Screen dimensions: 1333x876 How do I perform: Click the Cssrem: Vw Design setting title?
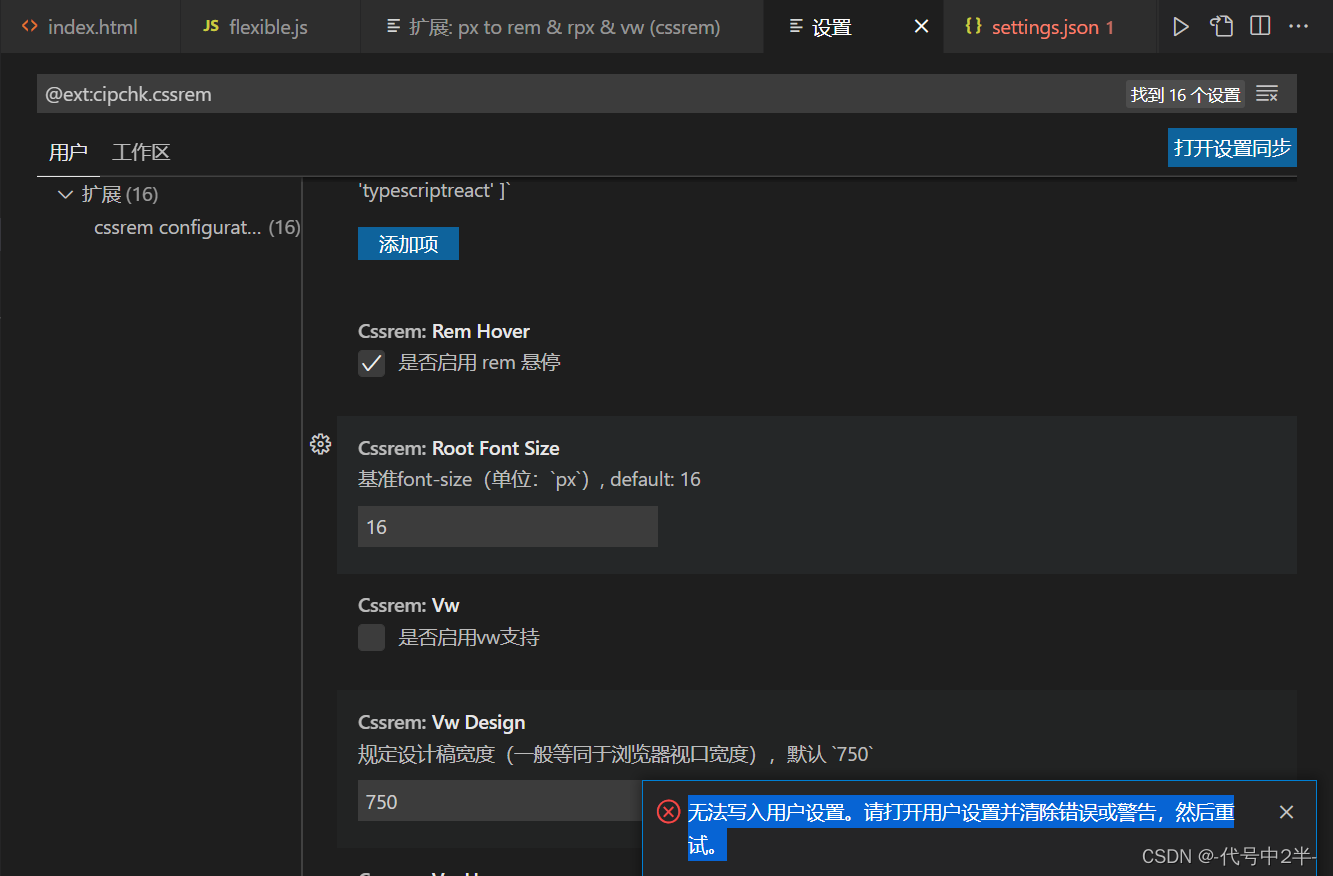pos(441,722)
